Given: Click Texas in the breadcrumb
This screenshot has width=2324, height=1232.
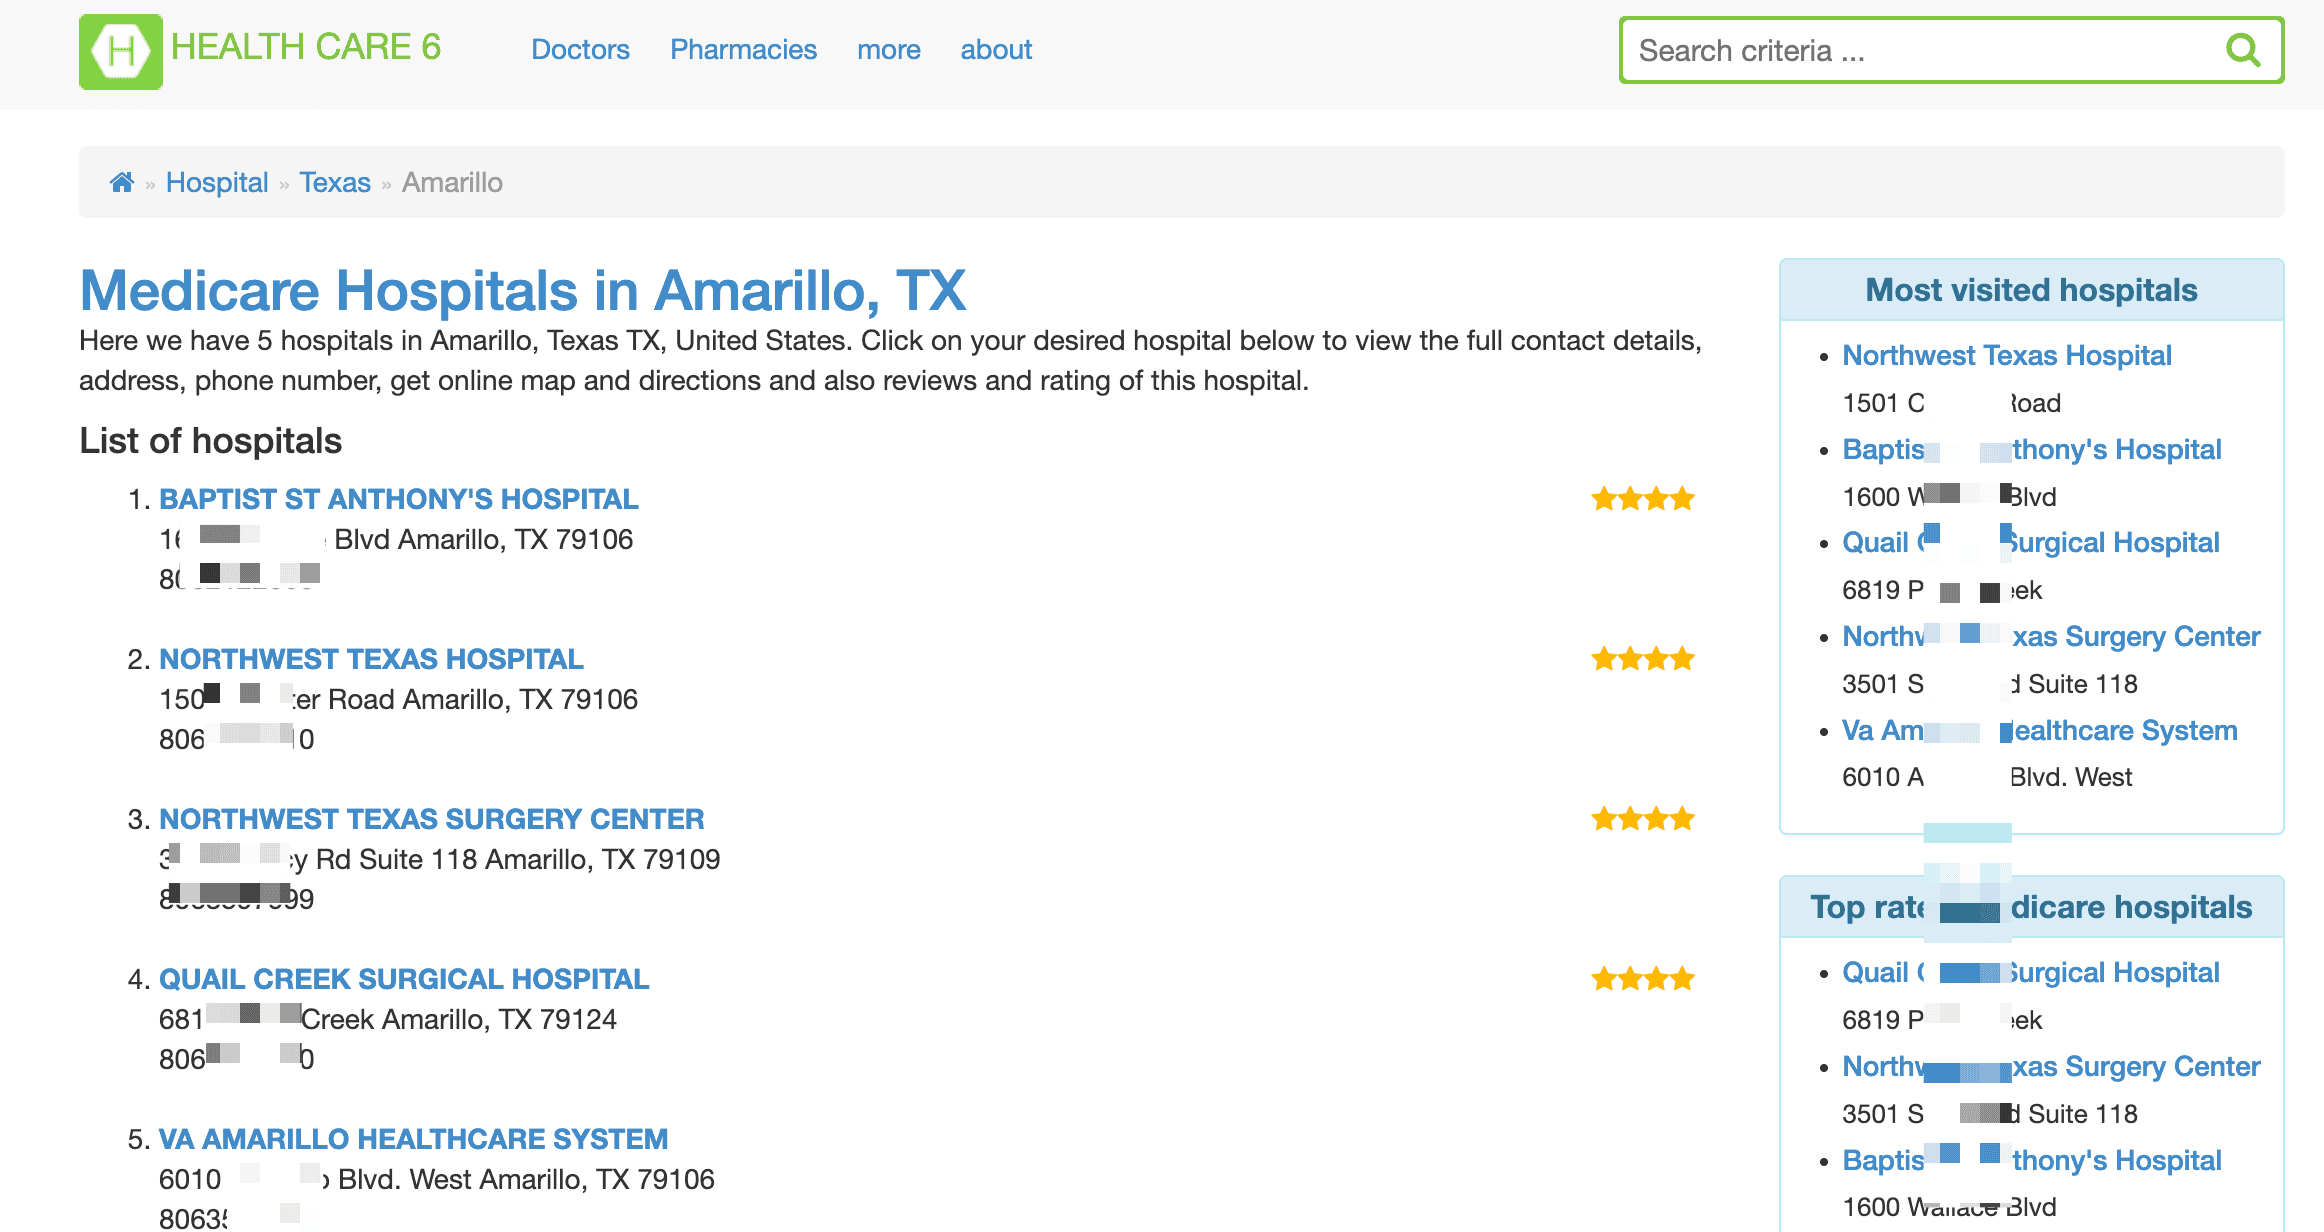Looking at the screenshot, I should 335,182.
